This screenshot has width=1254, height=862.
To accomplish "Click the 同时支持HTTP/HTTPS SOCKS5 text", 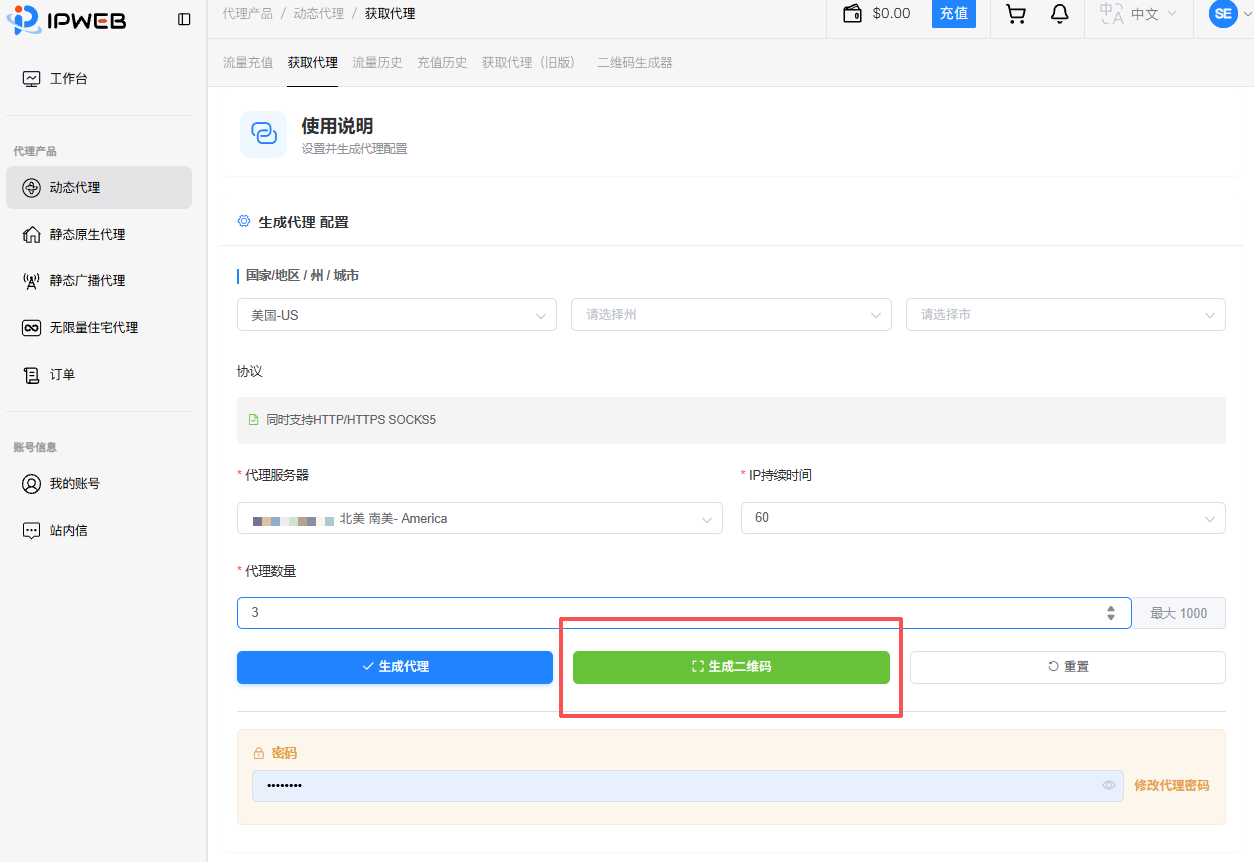I will coord(351,420).
